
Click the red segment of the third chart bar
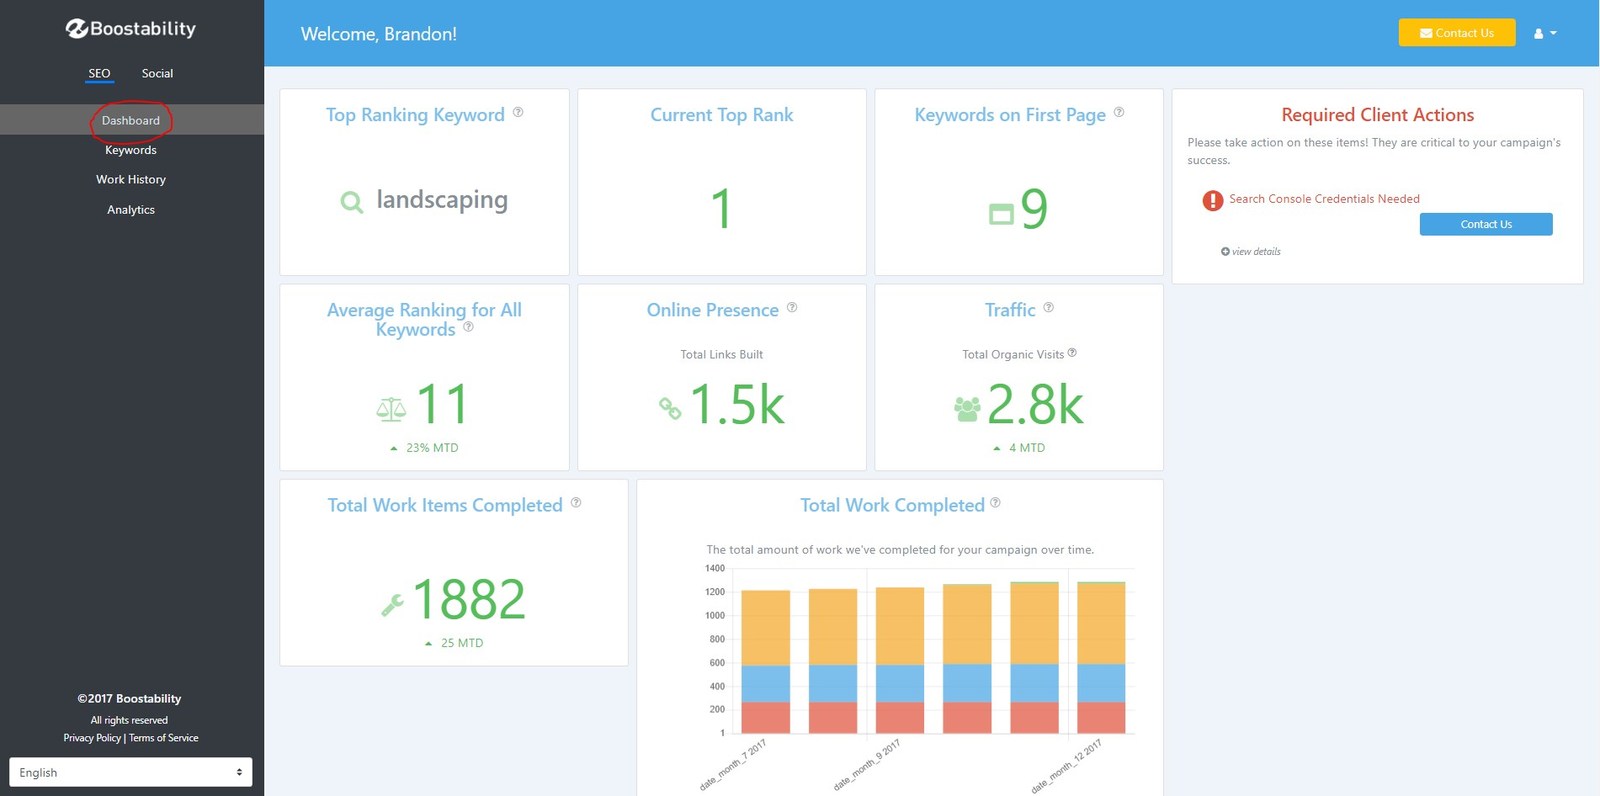click(900, 717)
